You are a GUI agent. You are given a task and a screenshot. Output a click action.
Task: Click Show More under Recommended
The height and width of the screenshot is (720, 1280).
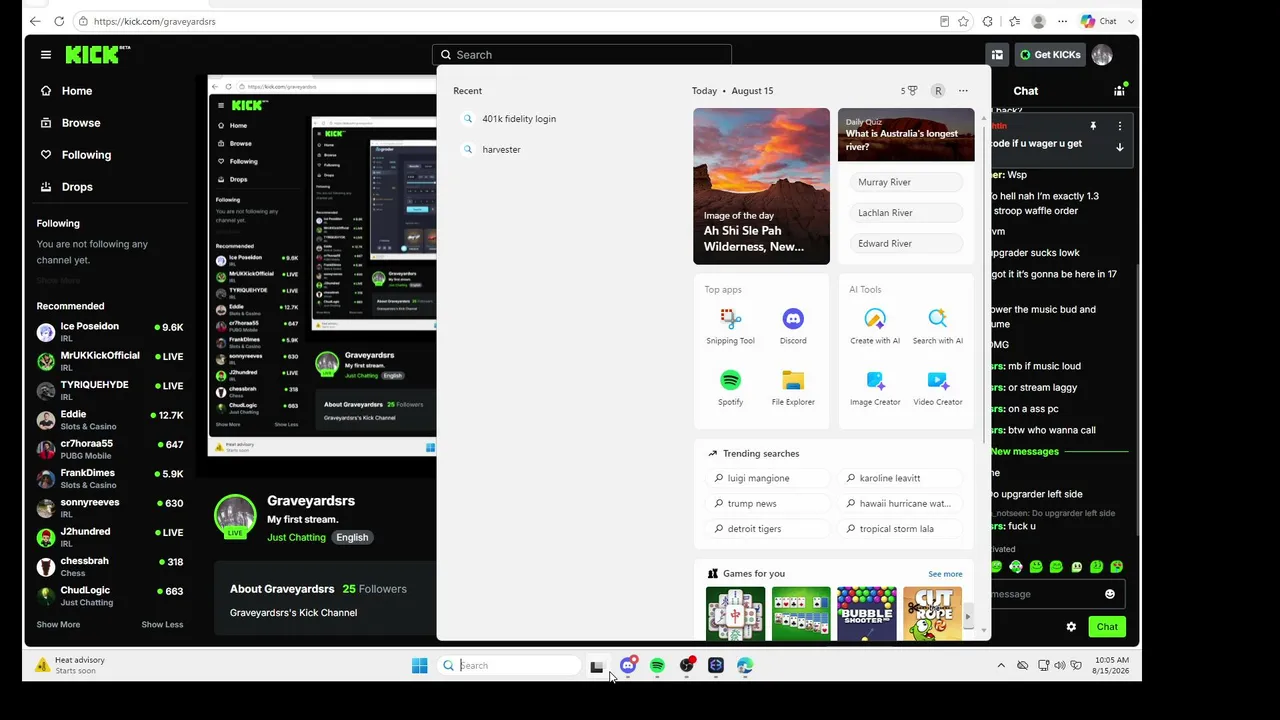(58, 625)
